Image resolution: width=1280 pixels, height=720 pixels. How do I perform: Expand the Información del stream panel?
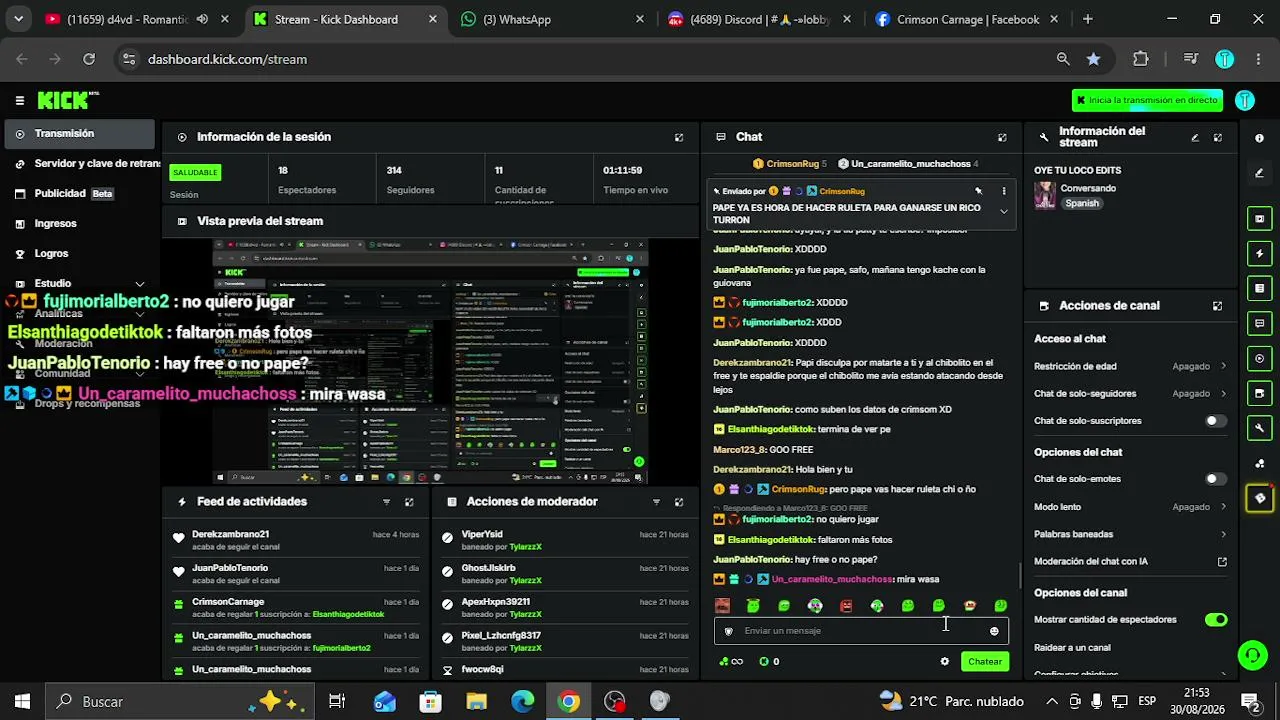[x=1218, y=137]
